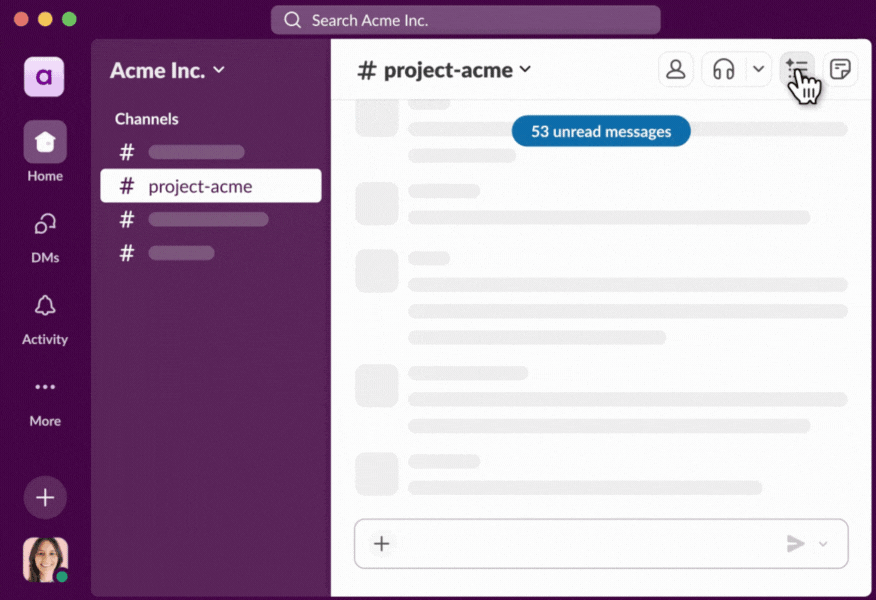Open DMs from the left rail

[x=44, y=224]
